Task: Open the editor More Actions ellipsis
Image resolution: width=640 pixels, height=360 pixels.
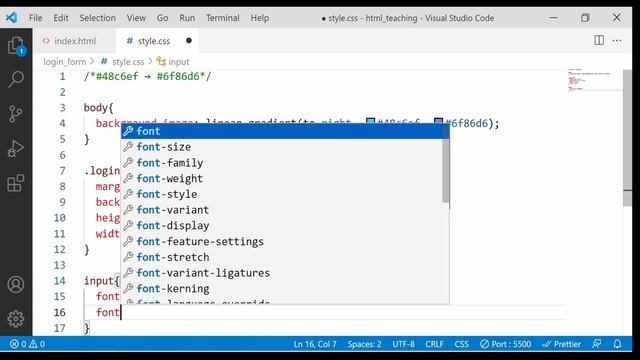Action: coord(617,40)
